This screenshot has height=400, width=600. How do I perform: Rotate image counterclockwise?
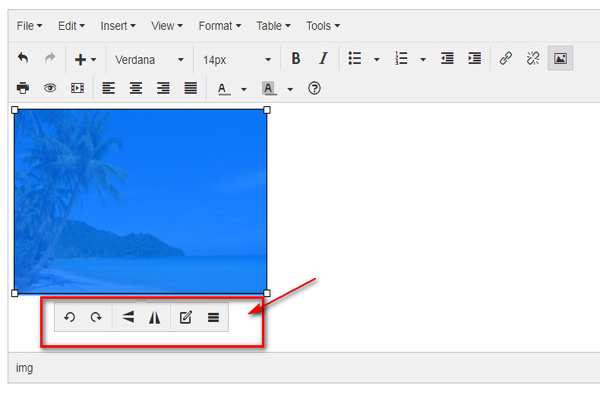point(69,317)
